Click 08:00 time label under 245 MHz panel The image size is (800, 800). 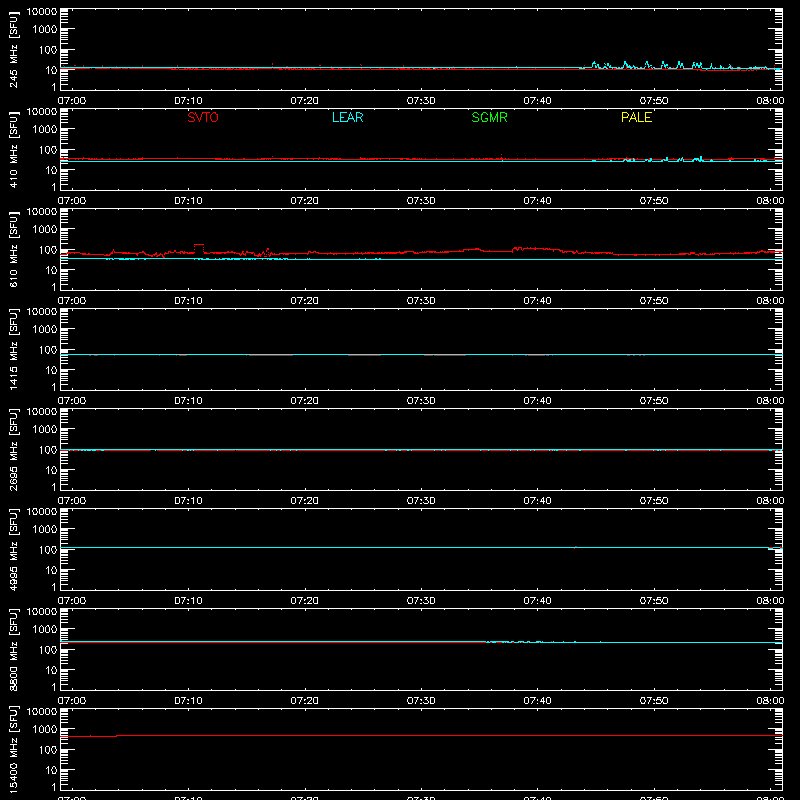pos(770,101)
